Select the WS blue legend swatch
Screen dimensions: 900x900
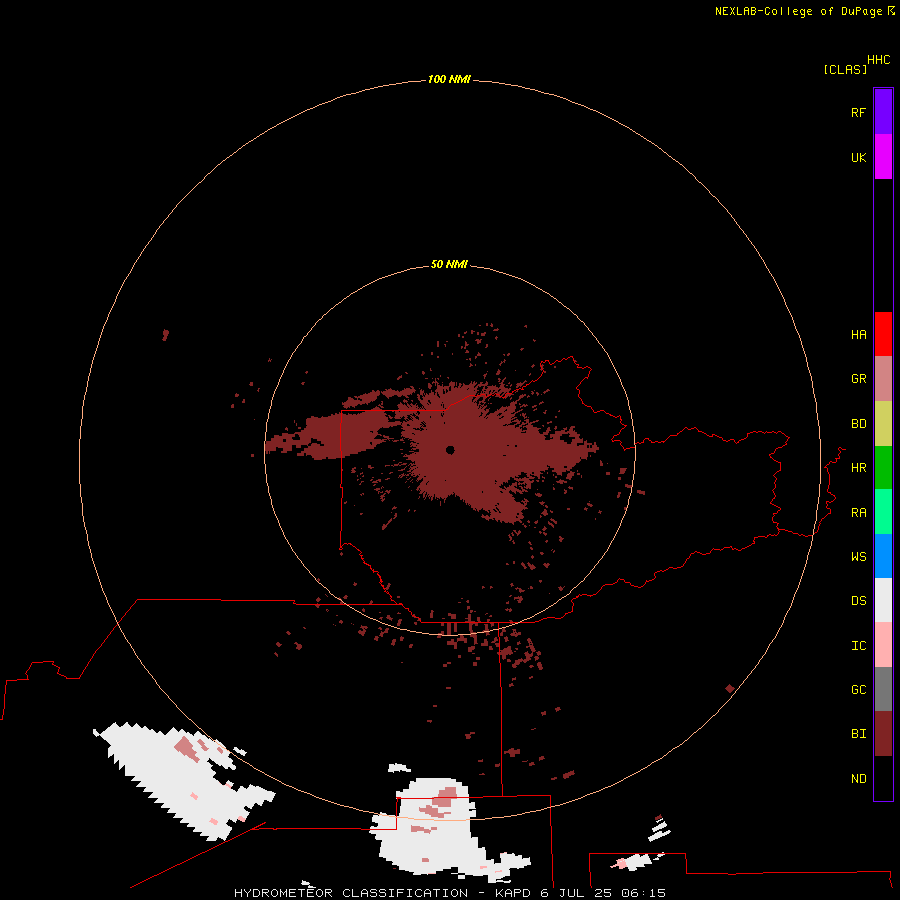click(x=883, y=556)
